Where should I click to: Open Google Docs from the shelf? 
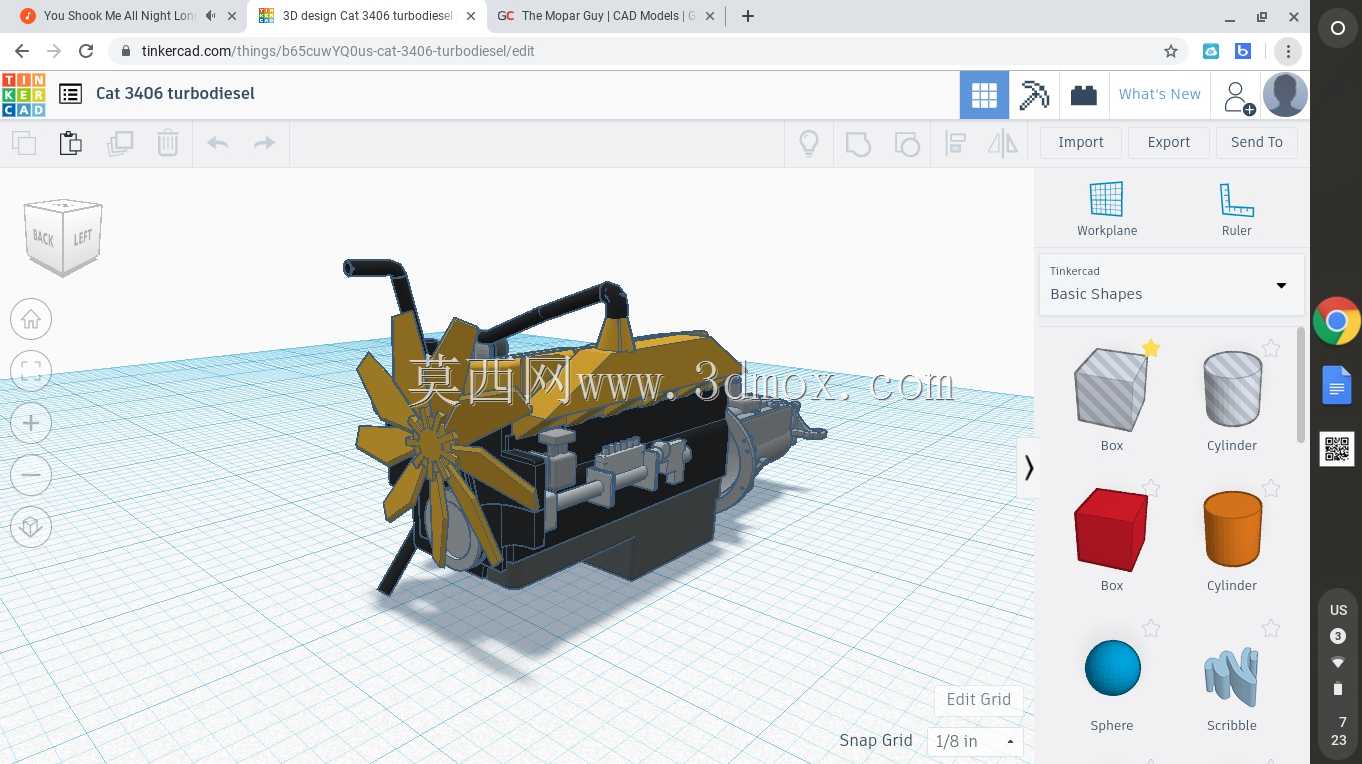pos(1337,385)
